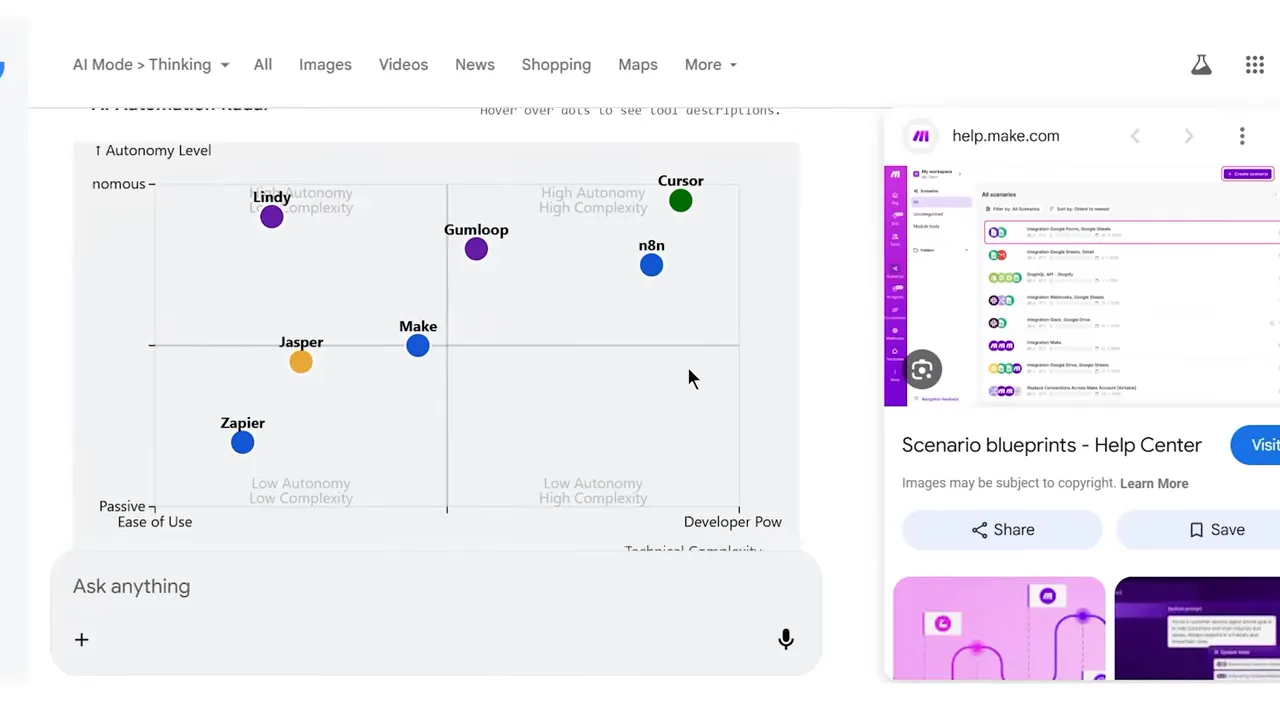
Task: Click the Make logo beside help.make.com
Action: coord(921,136)
